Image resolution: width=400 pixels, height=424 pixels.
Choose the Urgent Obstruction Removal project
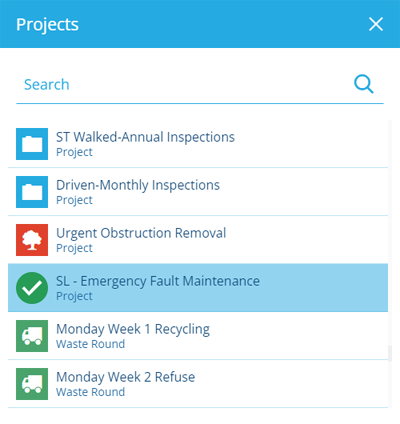(198, 240)
